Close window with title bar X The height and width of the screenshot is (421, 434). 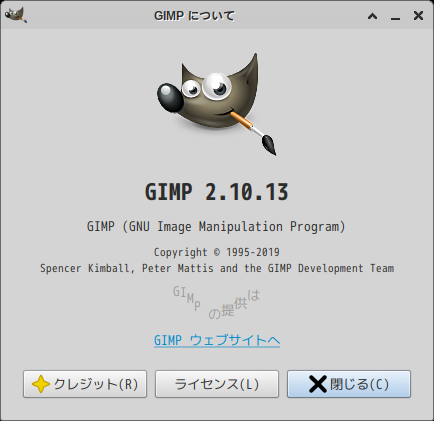(x=418, y=15)
